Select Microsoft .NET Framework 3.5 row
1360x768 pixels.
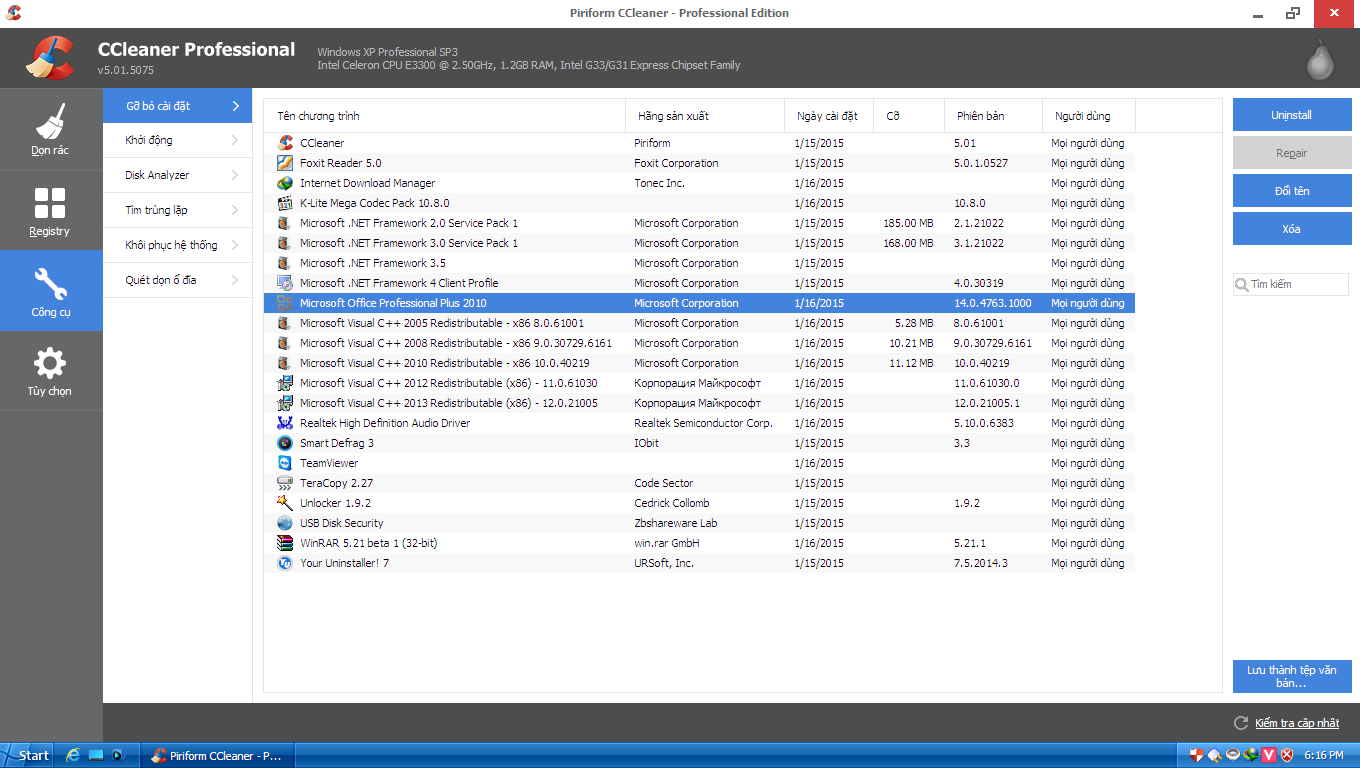point(699,263)
